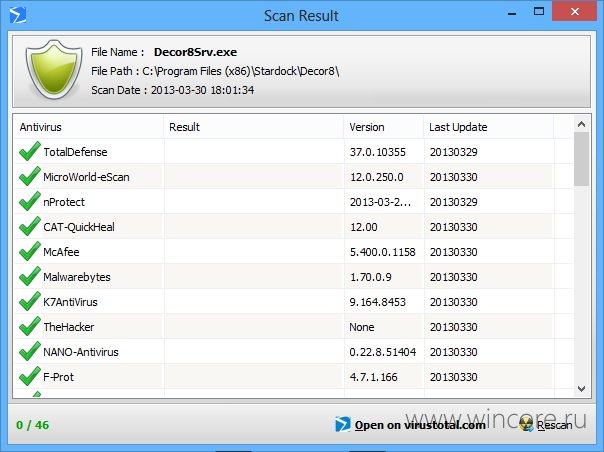Click version 5.400.0.1158 cell
This screenshot has height=452, width=604.
pyautogui.click(x=383, y=252)
